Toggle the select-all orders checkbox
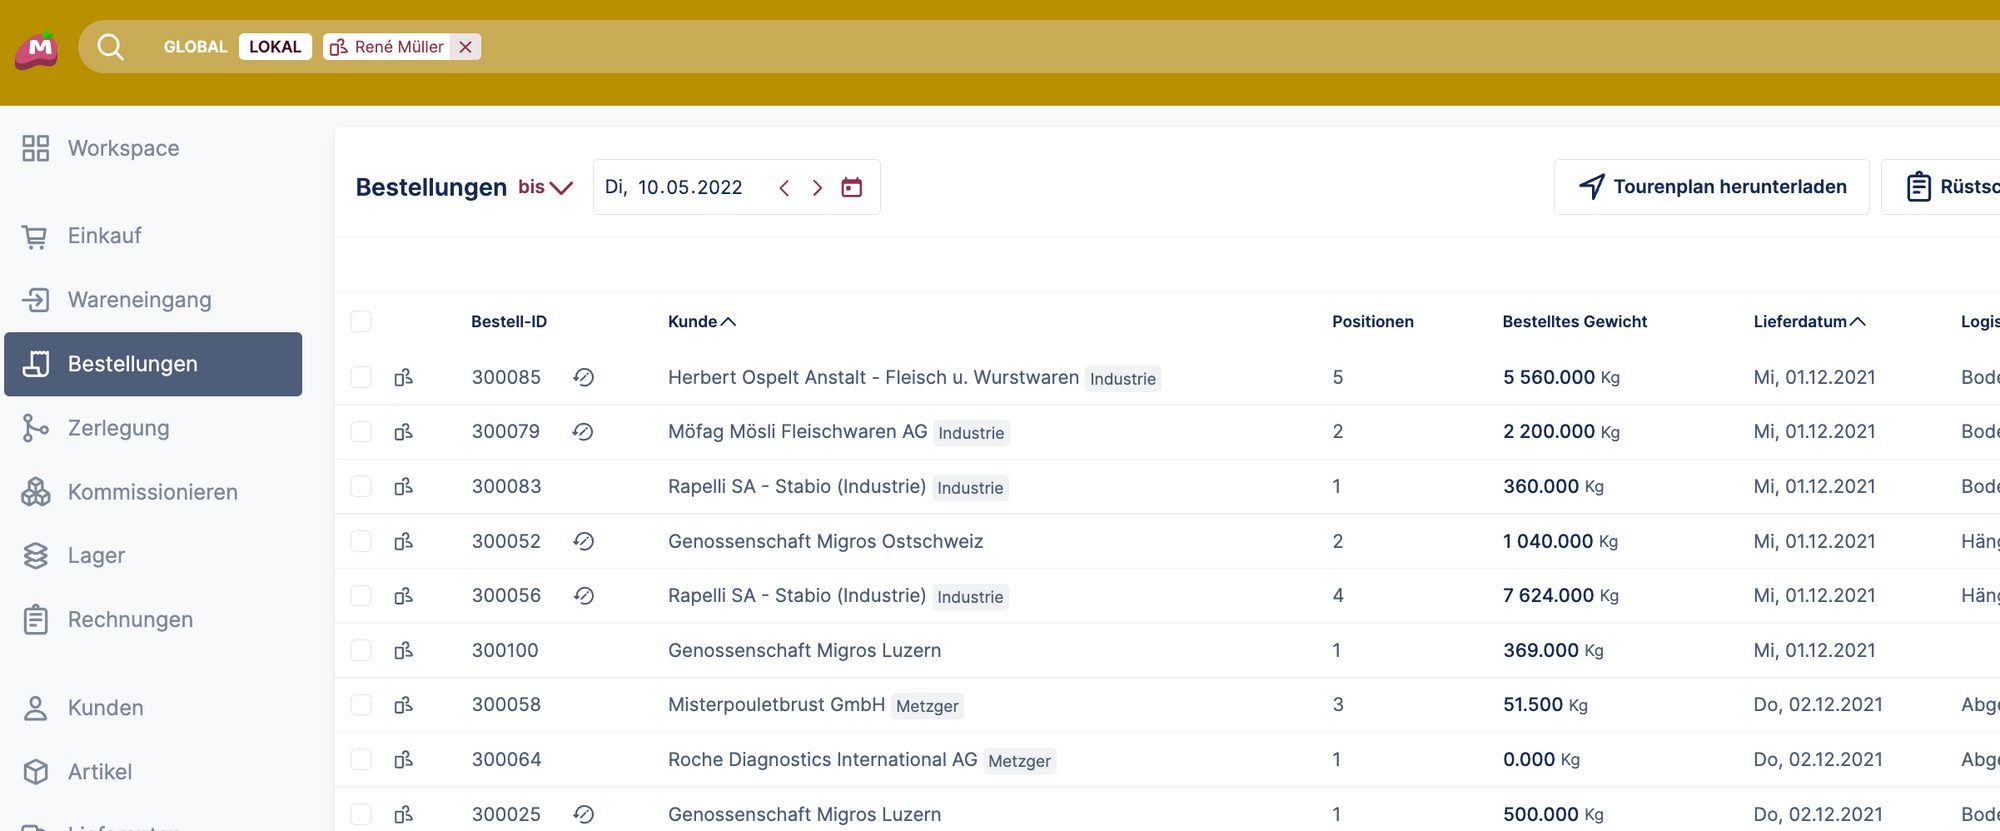 pos(361,321)
